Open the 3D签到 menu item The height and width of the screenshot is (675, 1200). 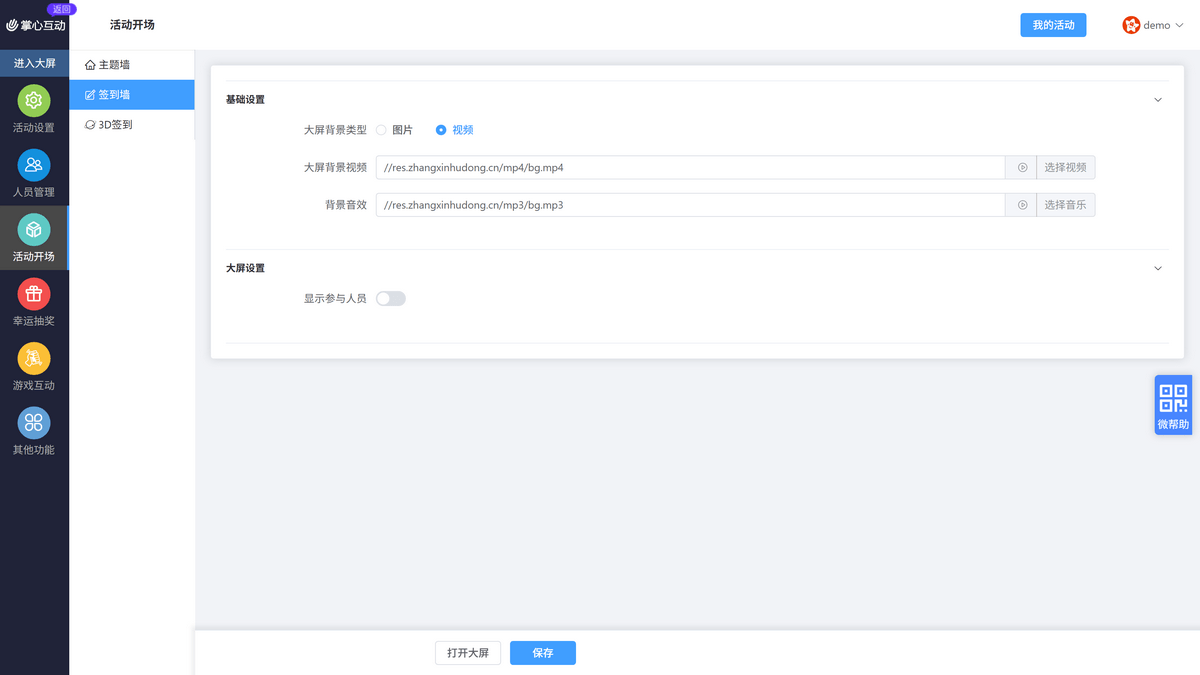click(x=132, y=125)
